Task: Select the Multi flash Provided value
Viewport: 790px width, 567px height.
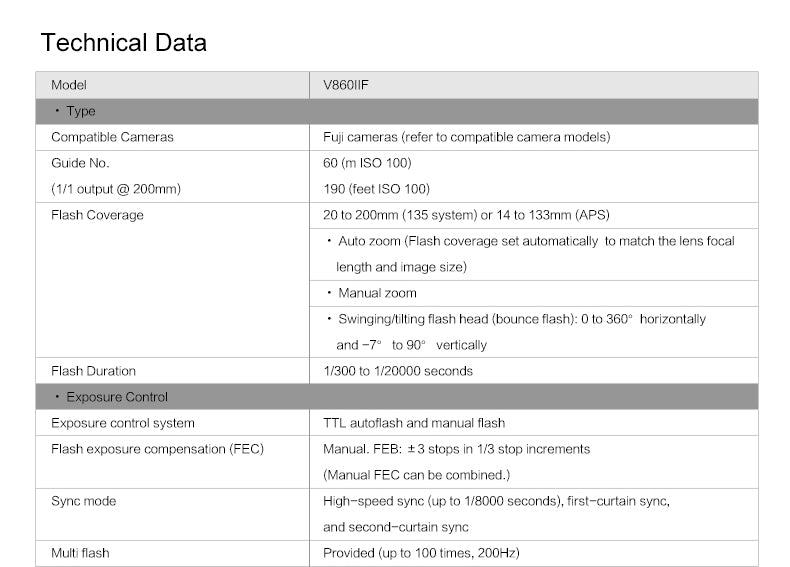Action: [421, 553]
